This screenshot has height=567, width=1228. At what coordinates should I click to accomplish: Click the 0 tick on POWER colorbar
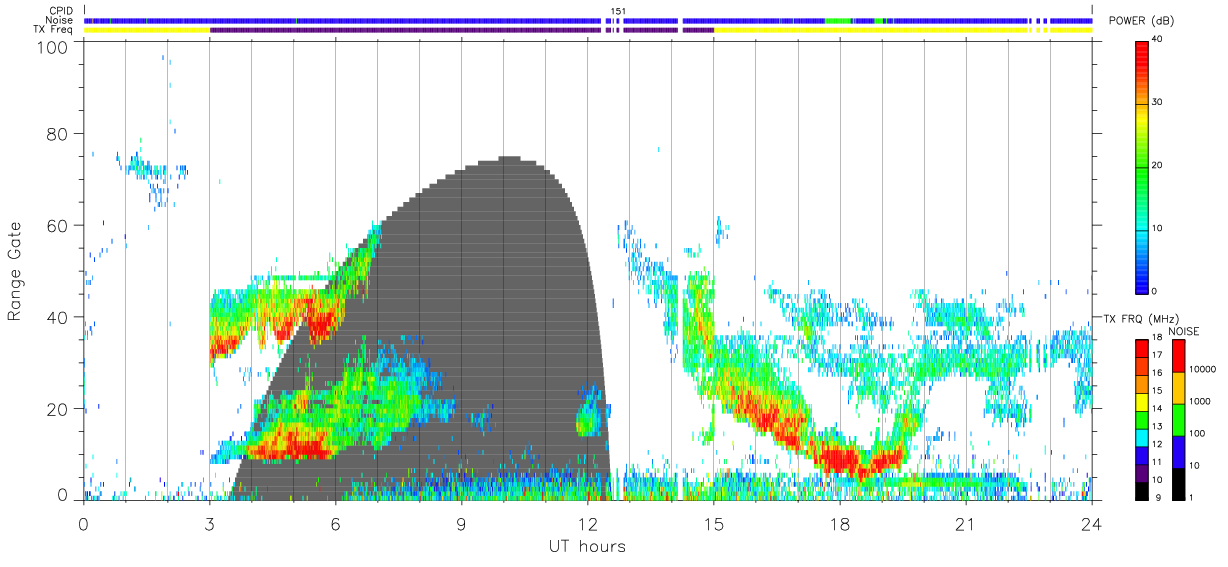click(x=1155, y=291)
